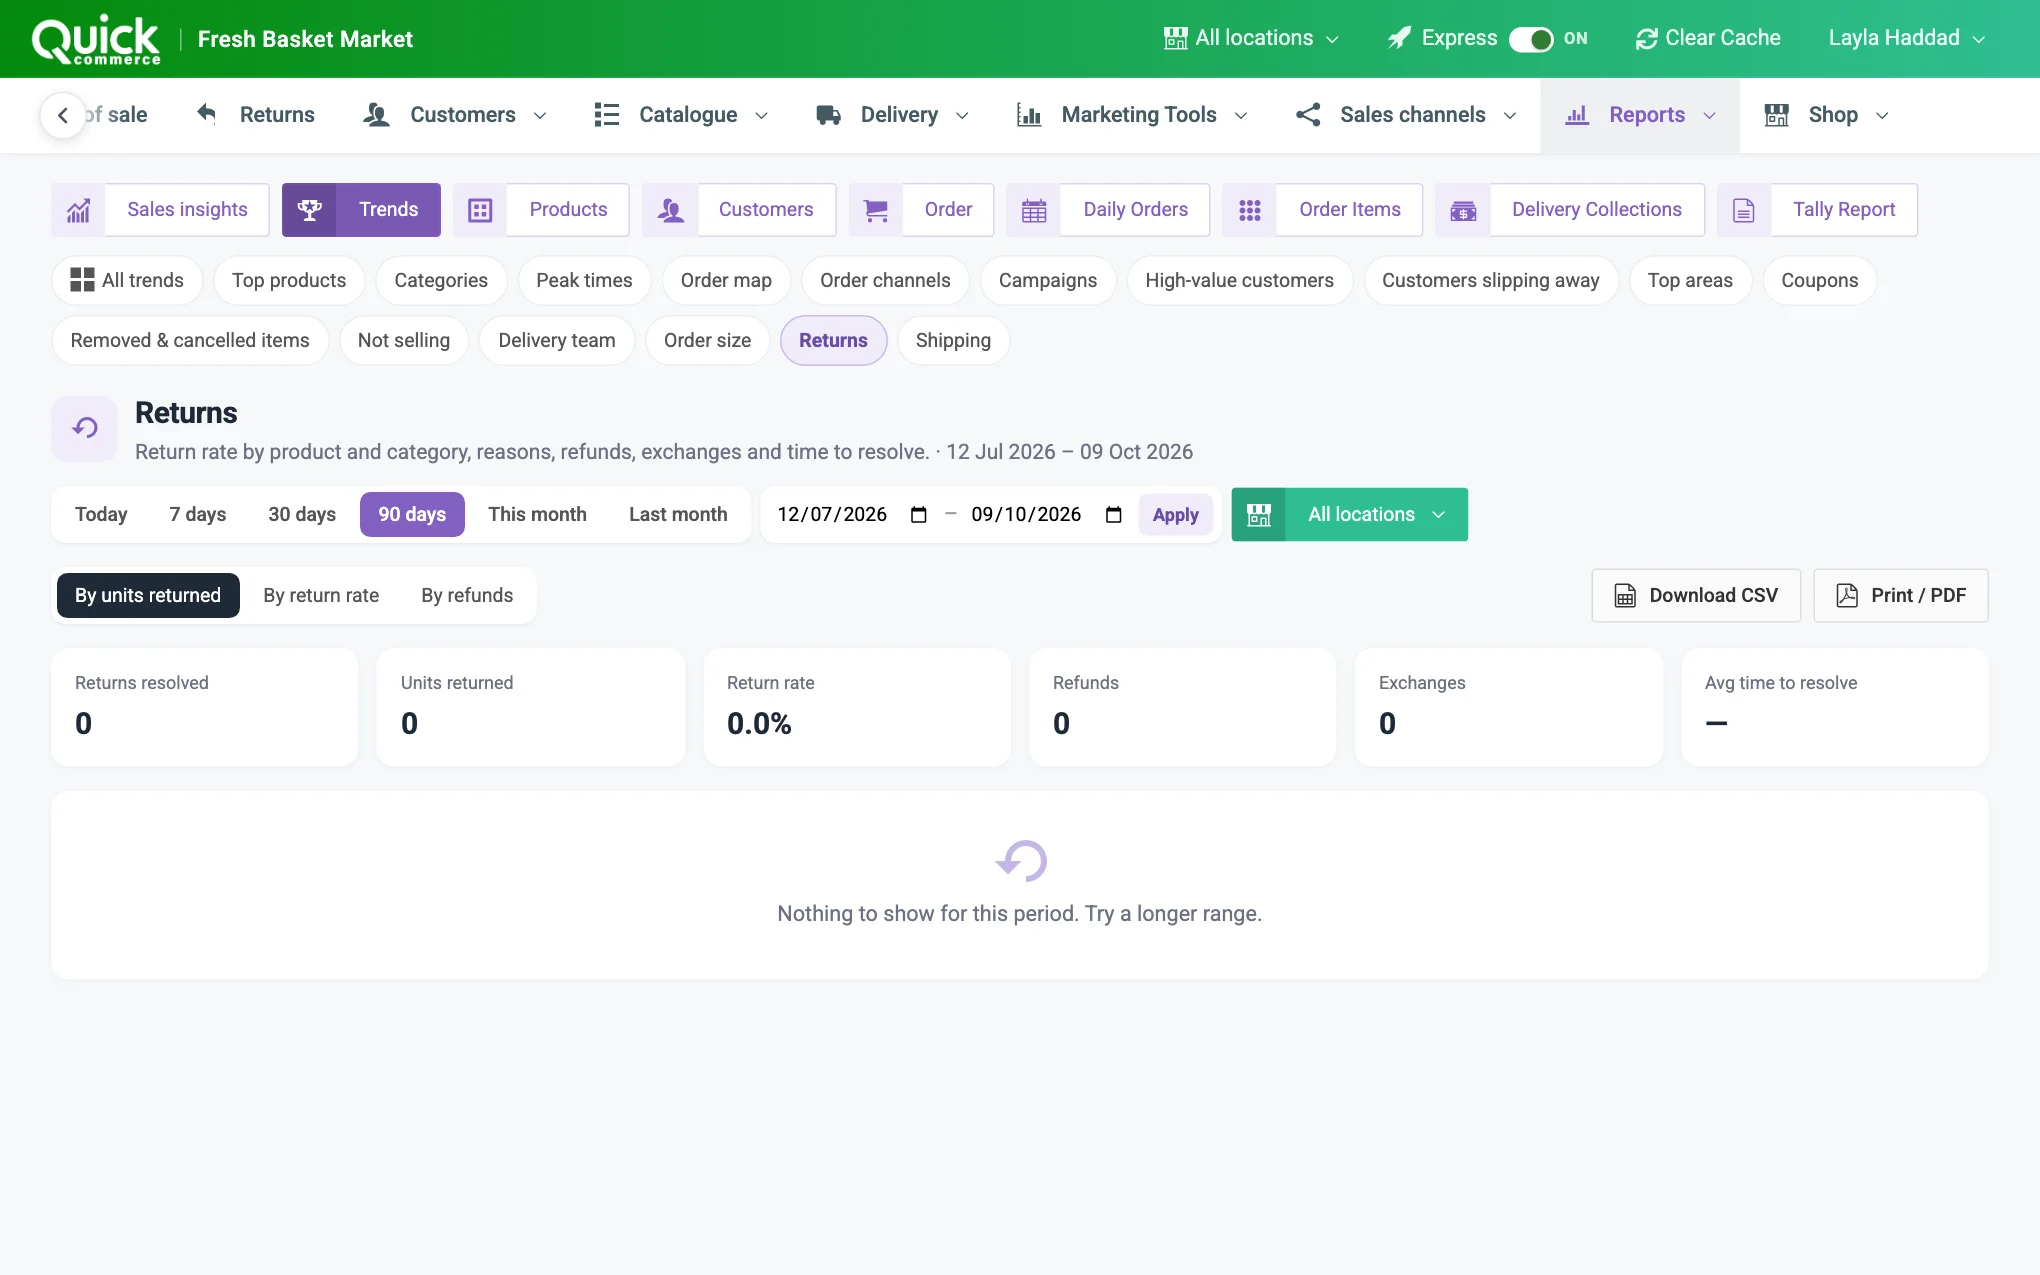
Task: Select the 90 days range
Action: point(412,515)
